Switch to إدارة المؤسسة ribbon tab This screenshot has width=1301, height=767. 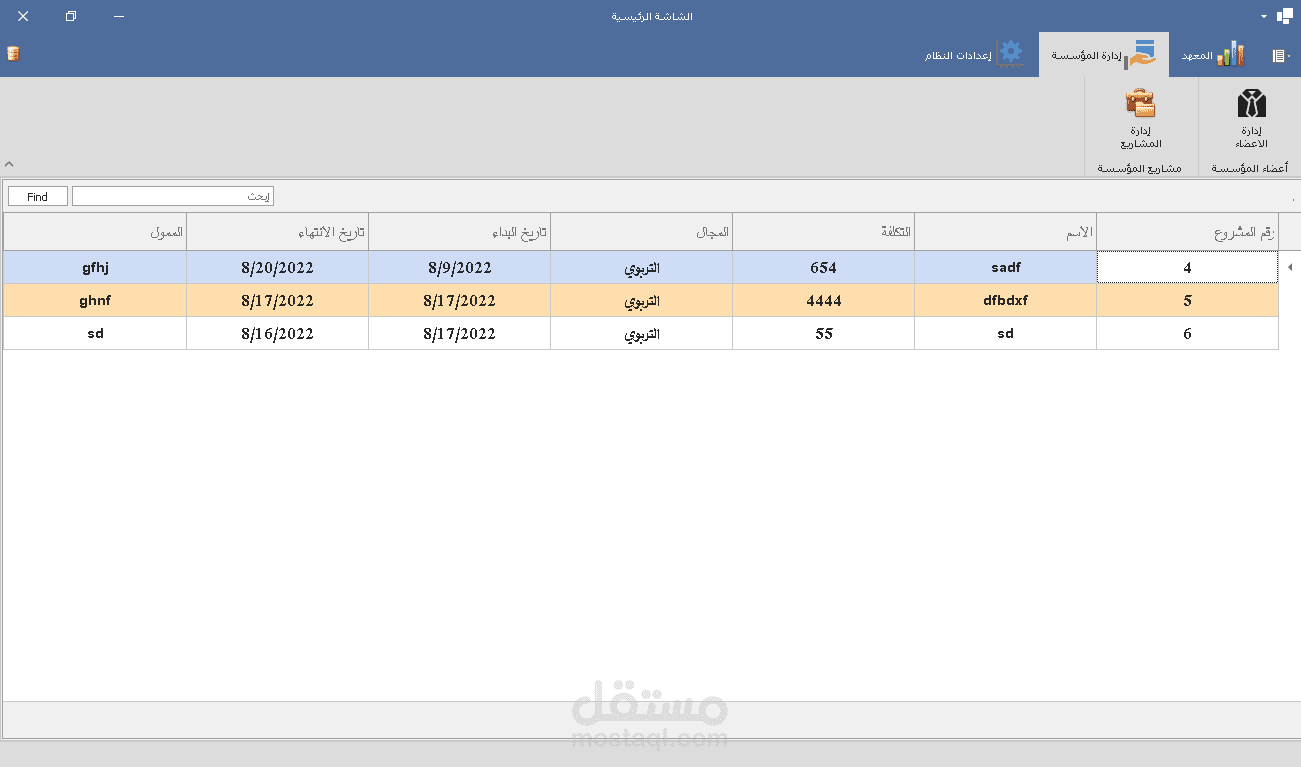[1103, 55]
